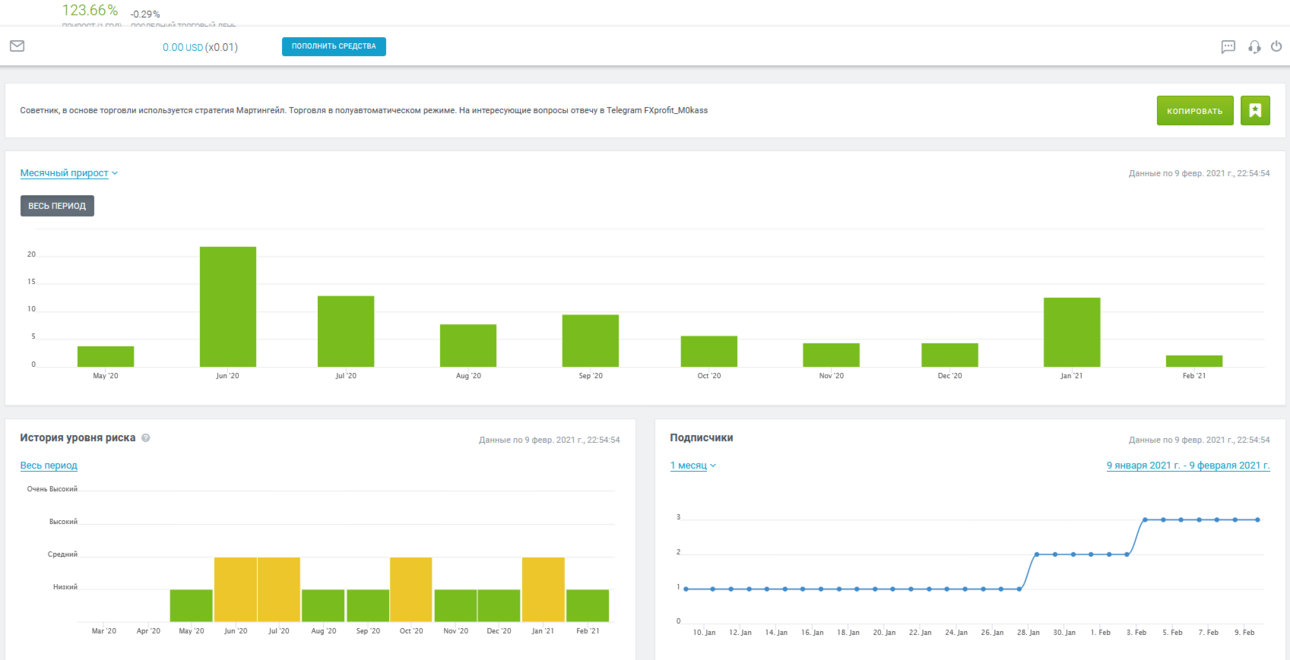Screen dimensions: 1290x660
Task: Click the Oct '20 yellow risk level bar
Action: 411,589
